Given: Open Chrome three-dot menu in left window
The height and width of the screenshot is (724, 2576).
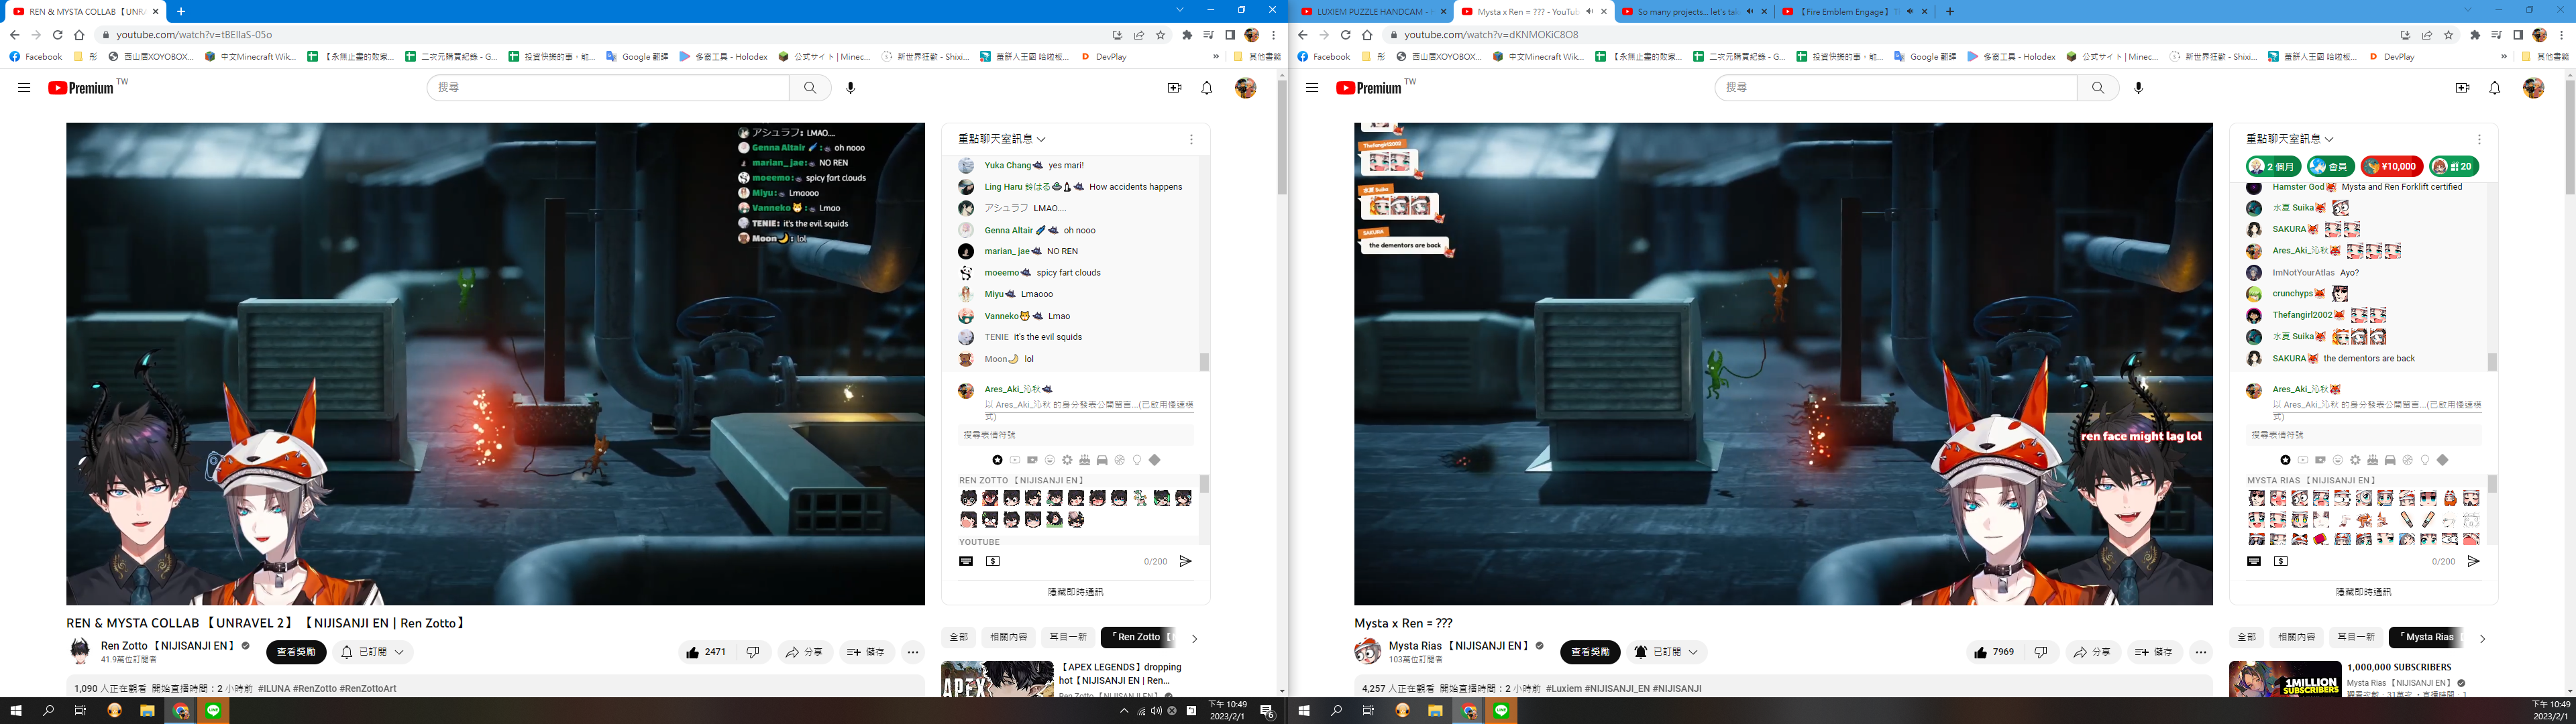Looking at the screenshot, I should point(1273,35).
